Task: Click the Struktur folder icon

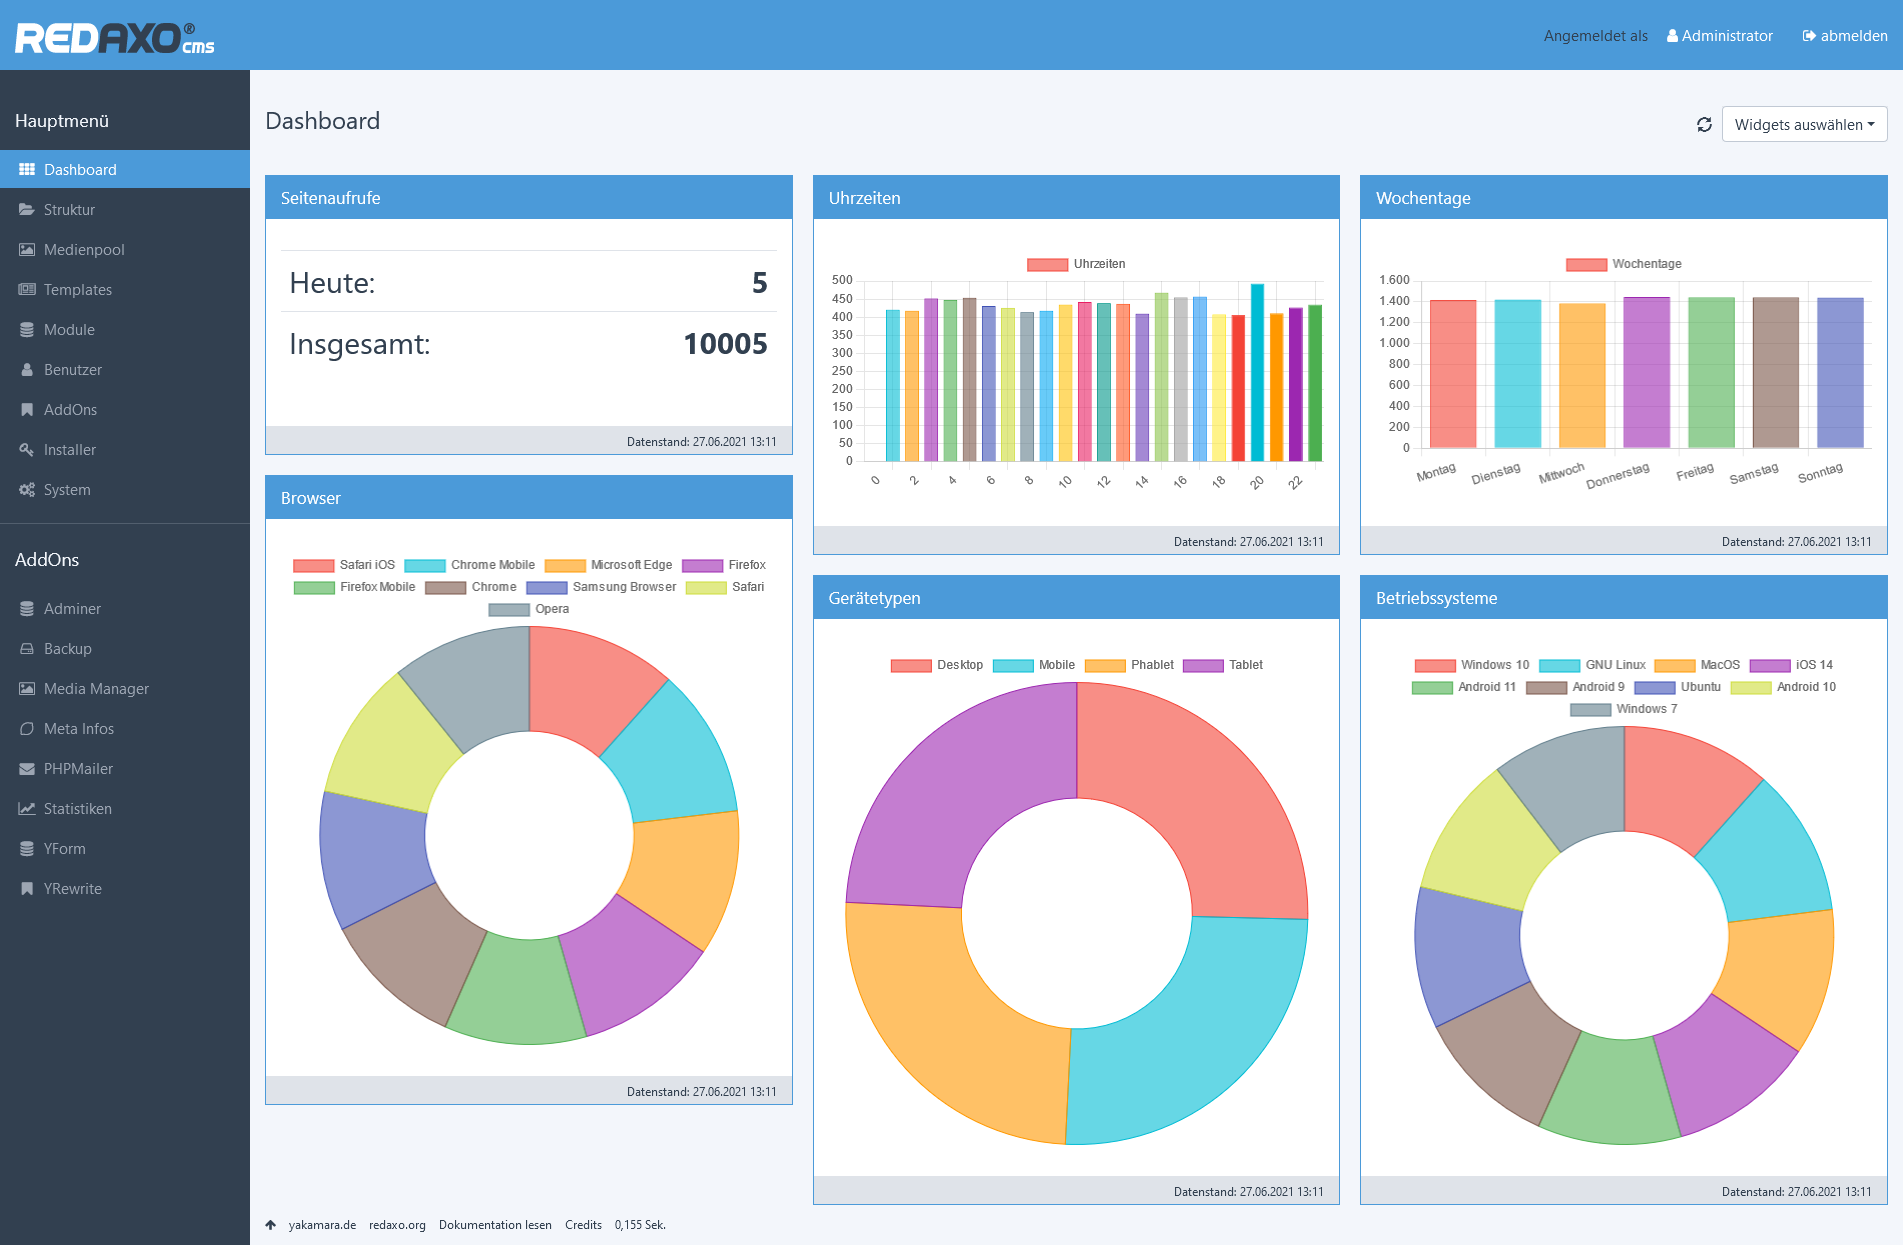Action: click(x=27, y=210)
